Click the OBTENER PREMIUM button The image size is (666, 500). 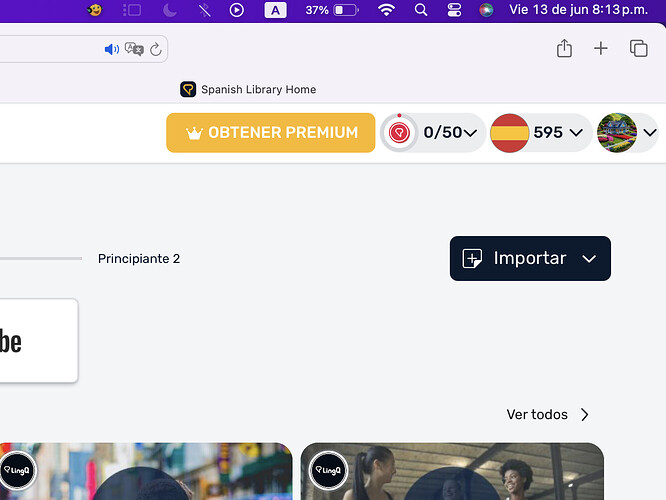(271, 133)
